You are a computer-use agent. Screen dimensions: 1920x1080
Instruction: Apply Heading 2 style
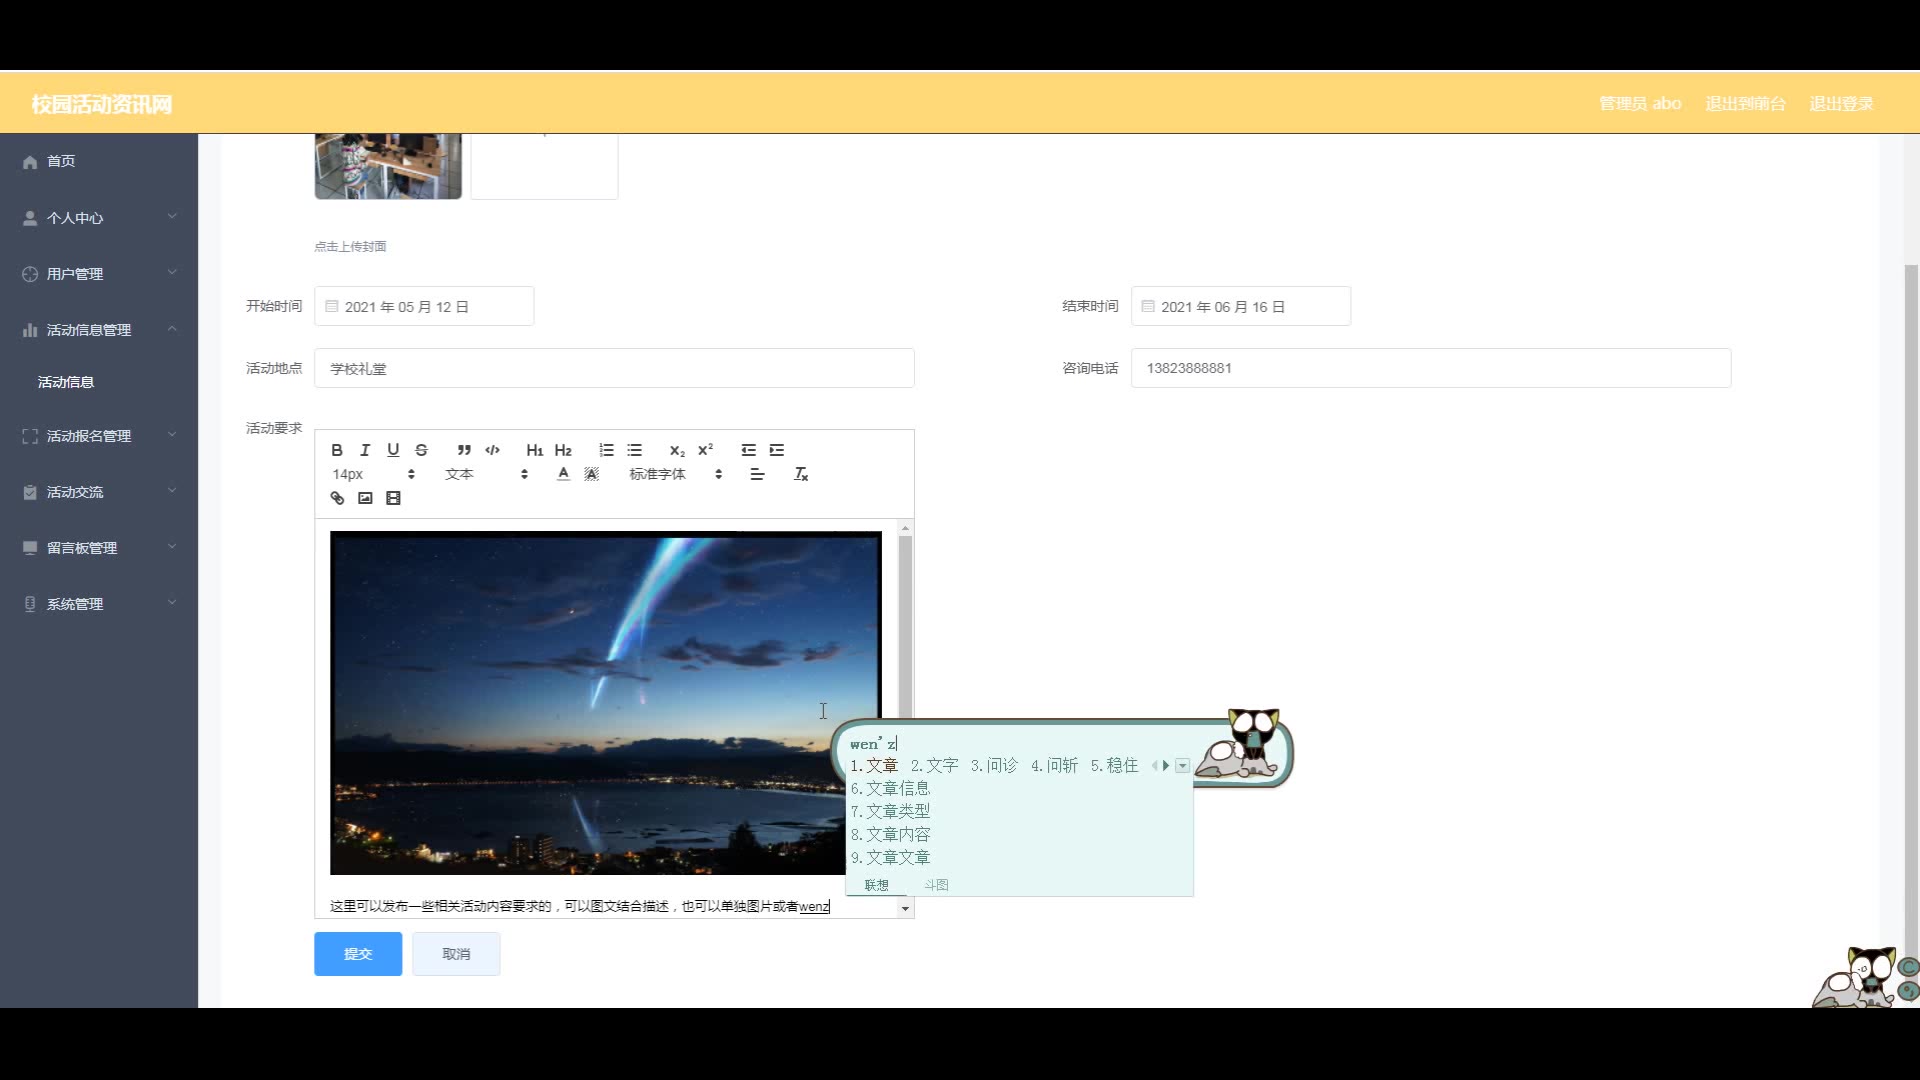tap(563, 450)
